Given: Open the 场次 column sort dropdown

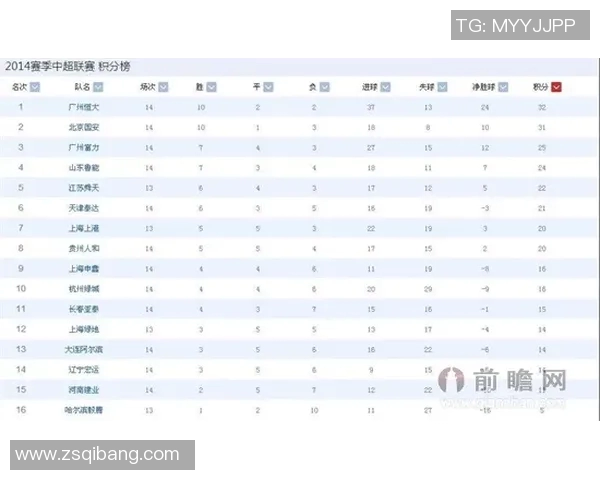Looking at the screenshot, I should point(163,87).
